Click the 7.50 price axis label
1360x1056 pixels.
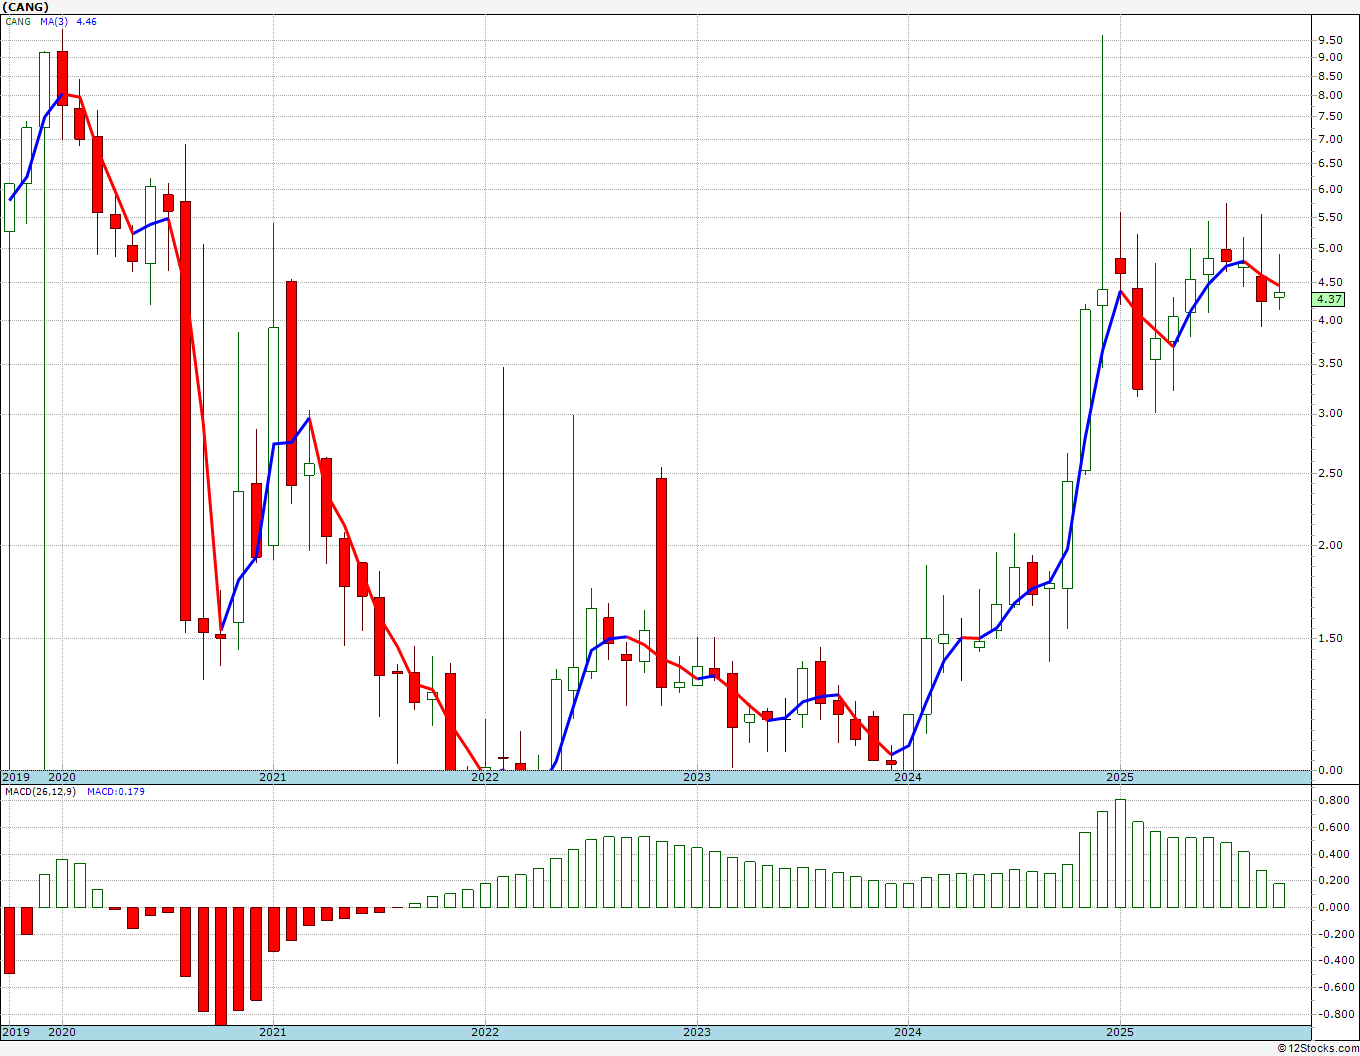click(x=1329, y=116)
